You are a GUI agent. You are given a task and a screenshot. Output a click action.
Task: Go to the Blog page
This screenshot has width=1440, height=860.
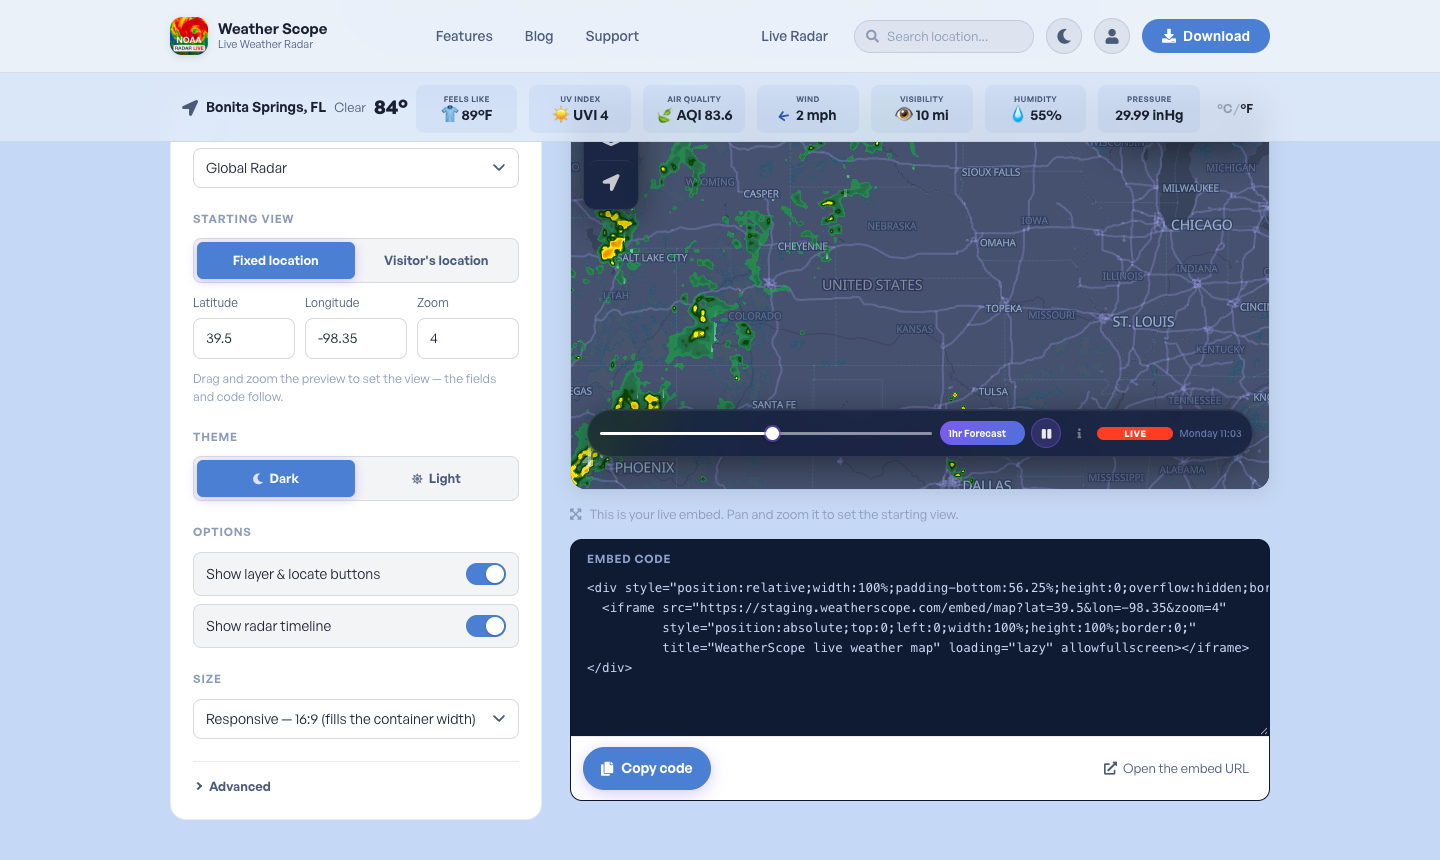tap(539, 36)
